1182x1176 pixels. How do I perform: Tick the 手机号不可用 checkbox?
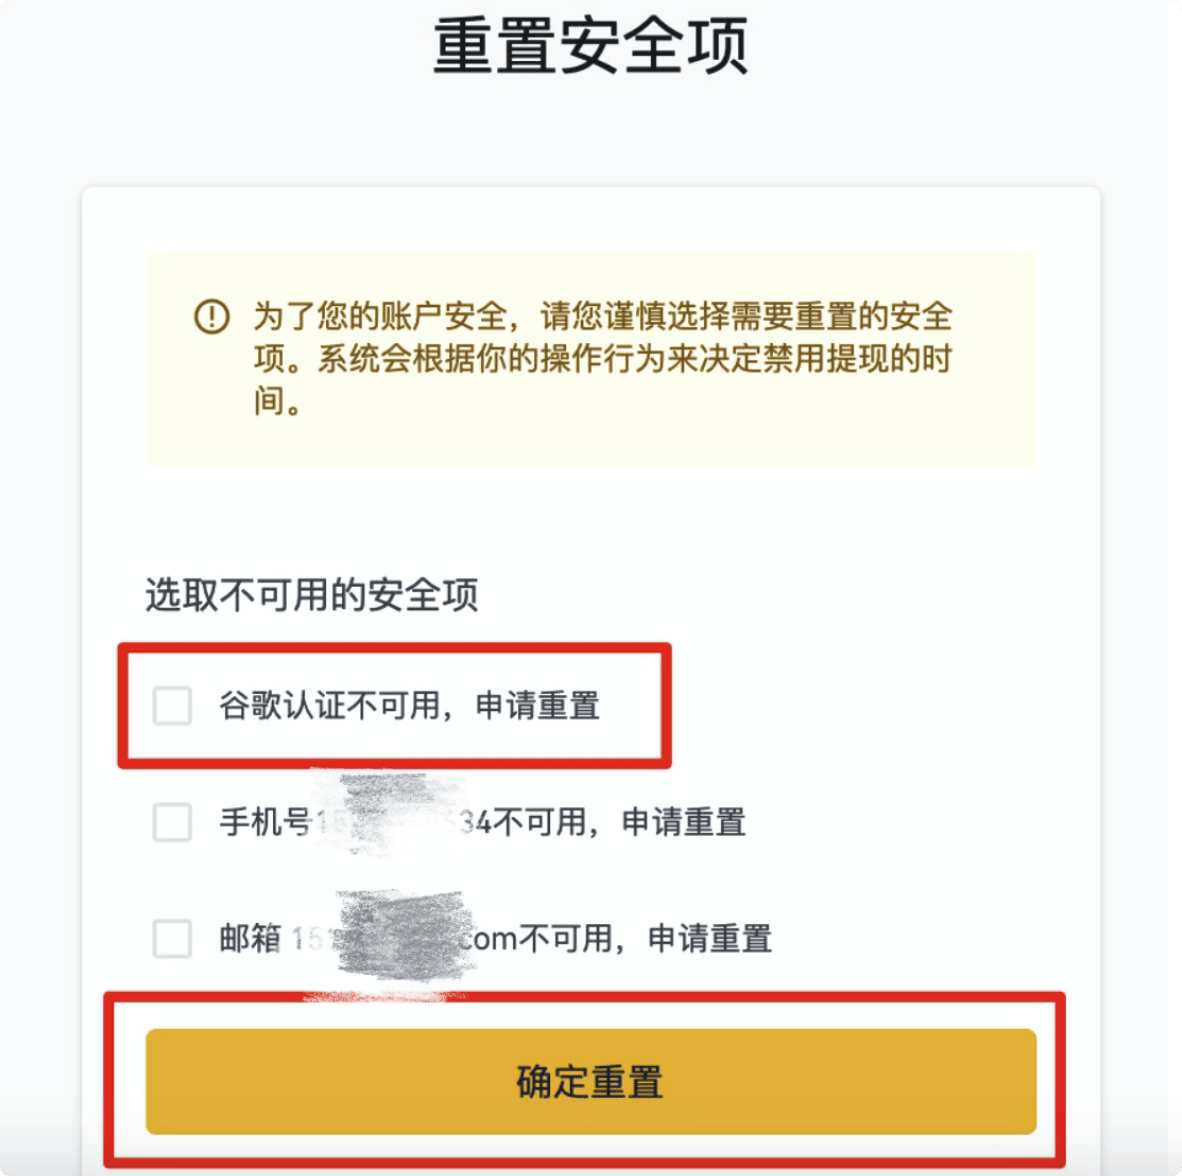[172, 822]
